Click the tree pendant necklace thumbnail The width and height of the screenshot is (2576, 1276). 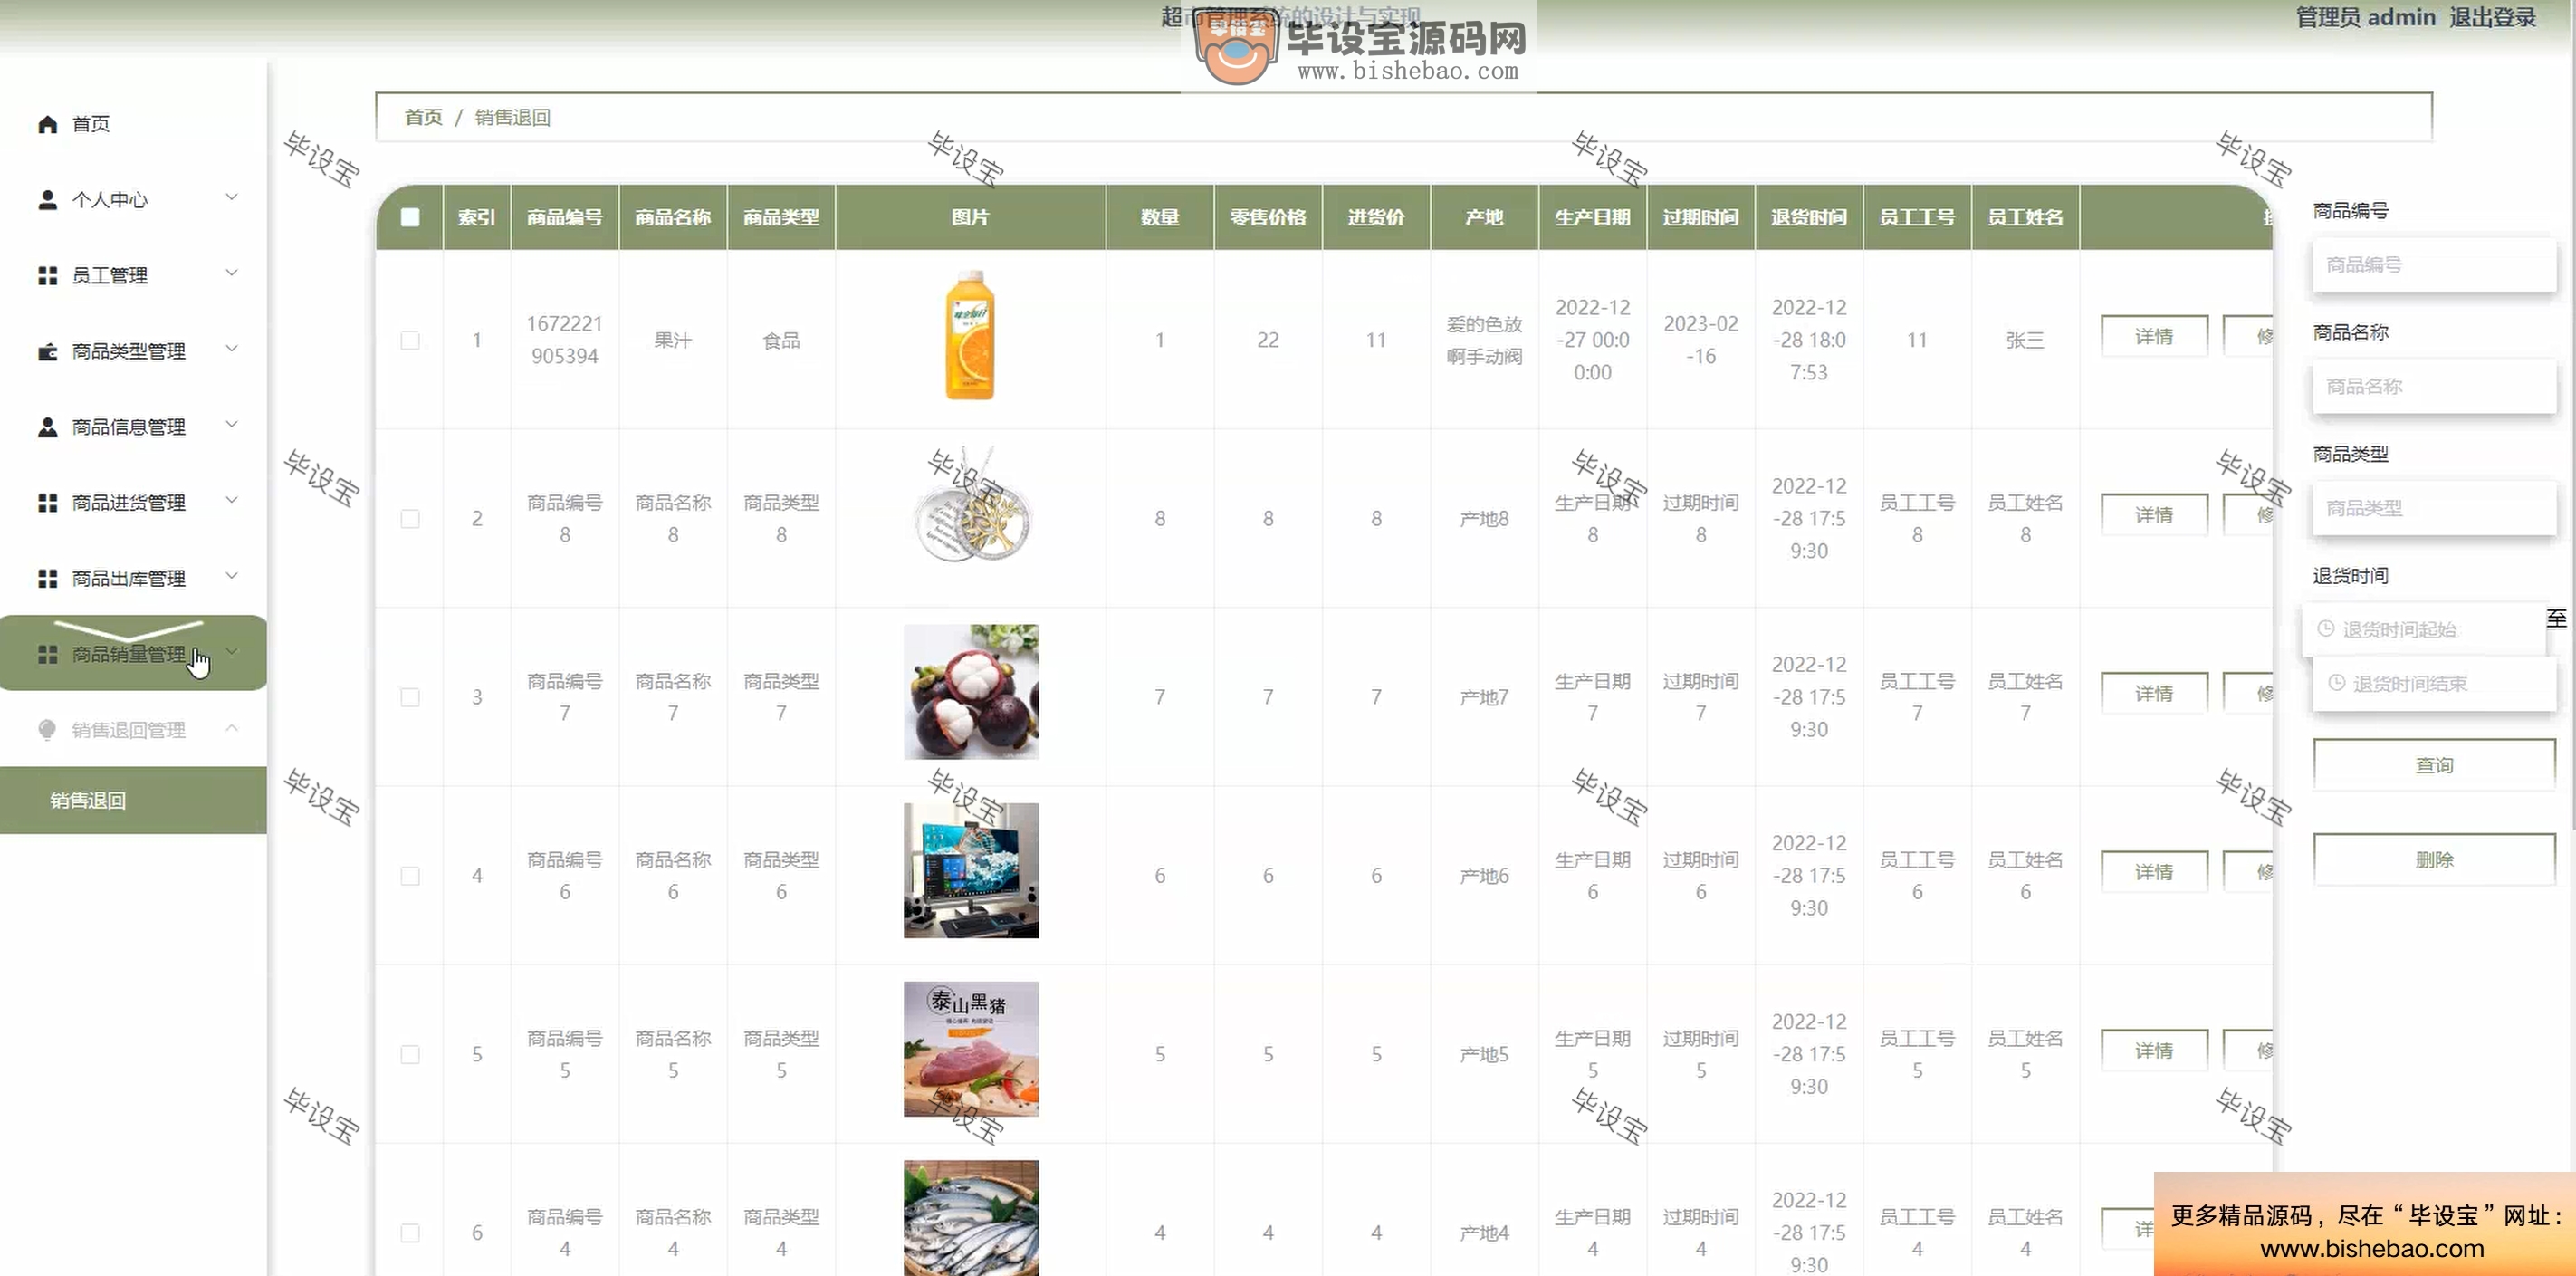tap(972, 505)
